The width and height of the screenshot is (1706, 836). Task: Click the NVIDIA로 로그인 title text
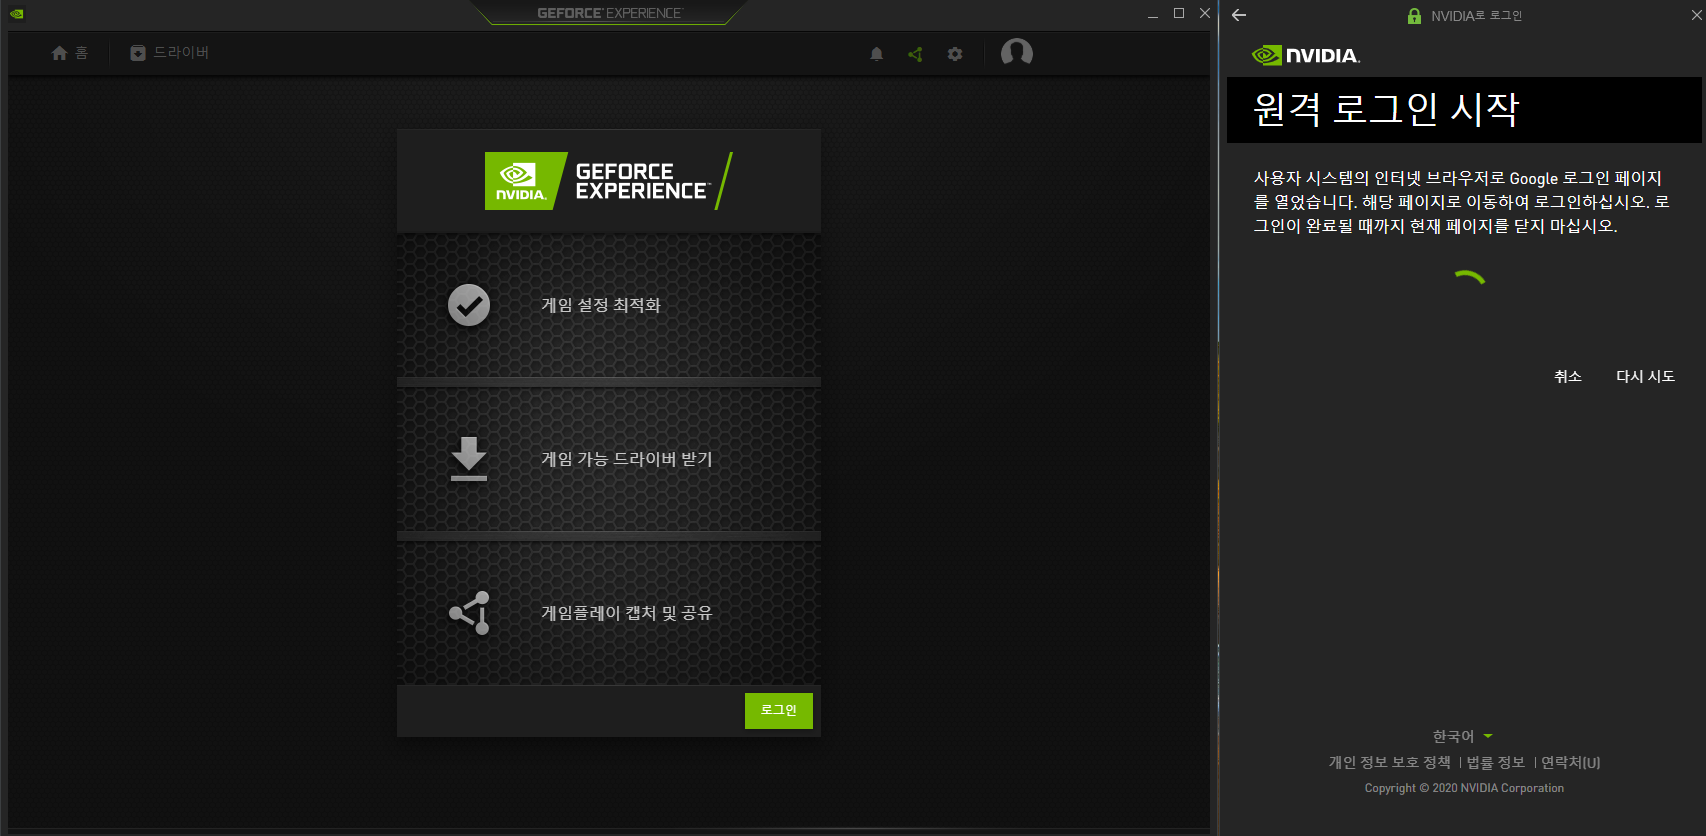pyautogui.click(x=1476, y=16)
